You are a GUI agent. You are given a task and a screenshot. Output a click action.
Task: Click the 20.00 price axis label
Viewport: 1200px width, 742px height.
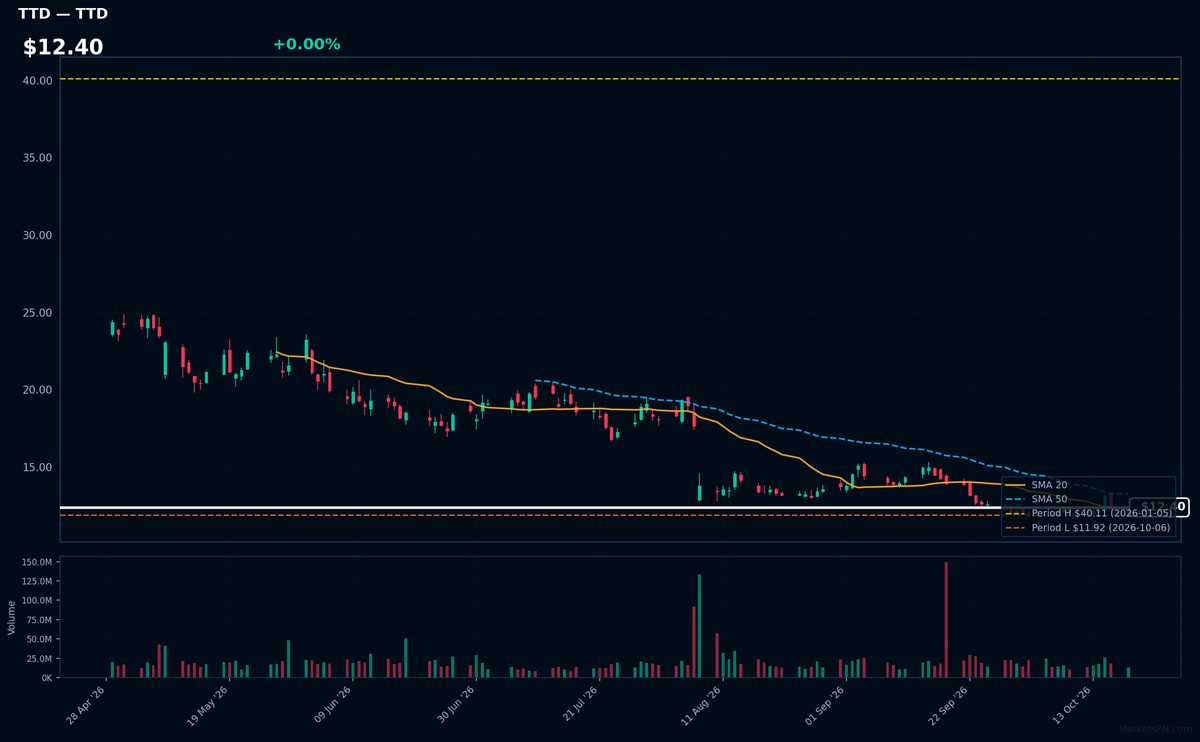click(38, 390)
